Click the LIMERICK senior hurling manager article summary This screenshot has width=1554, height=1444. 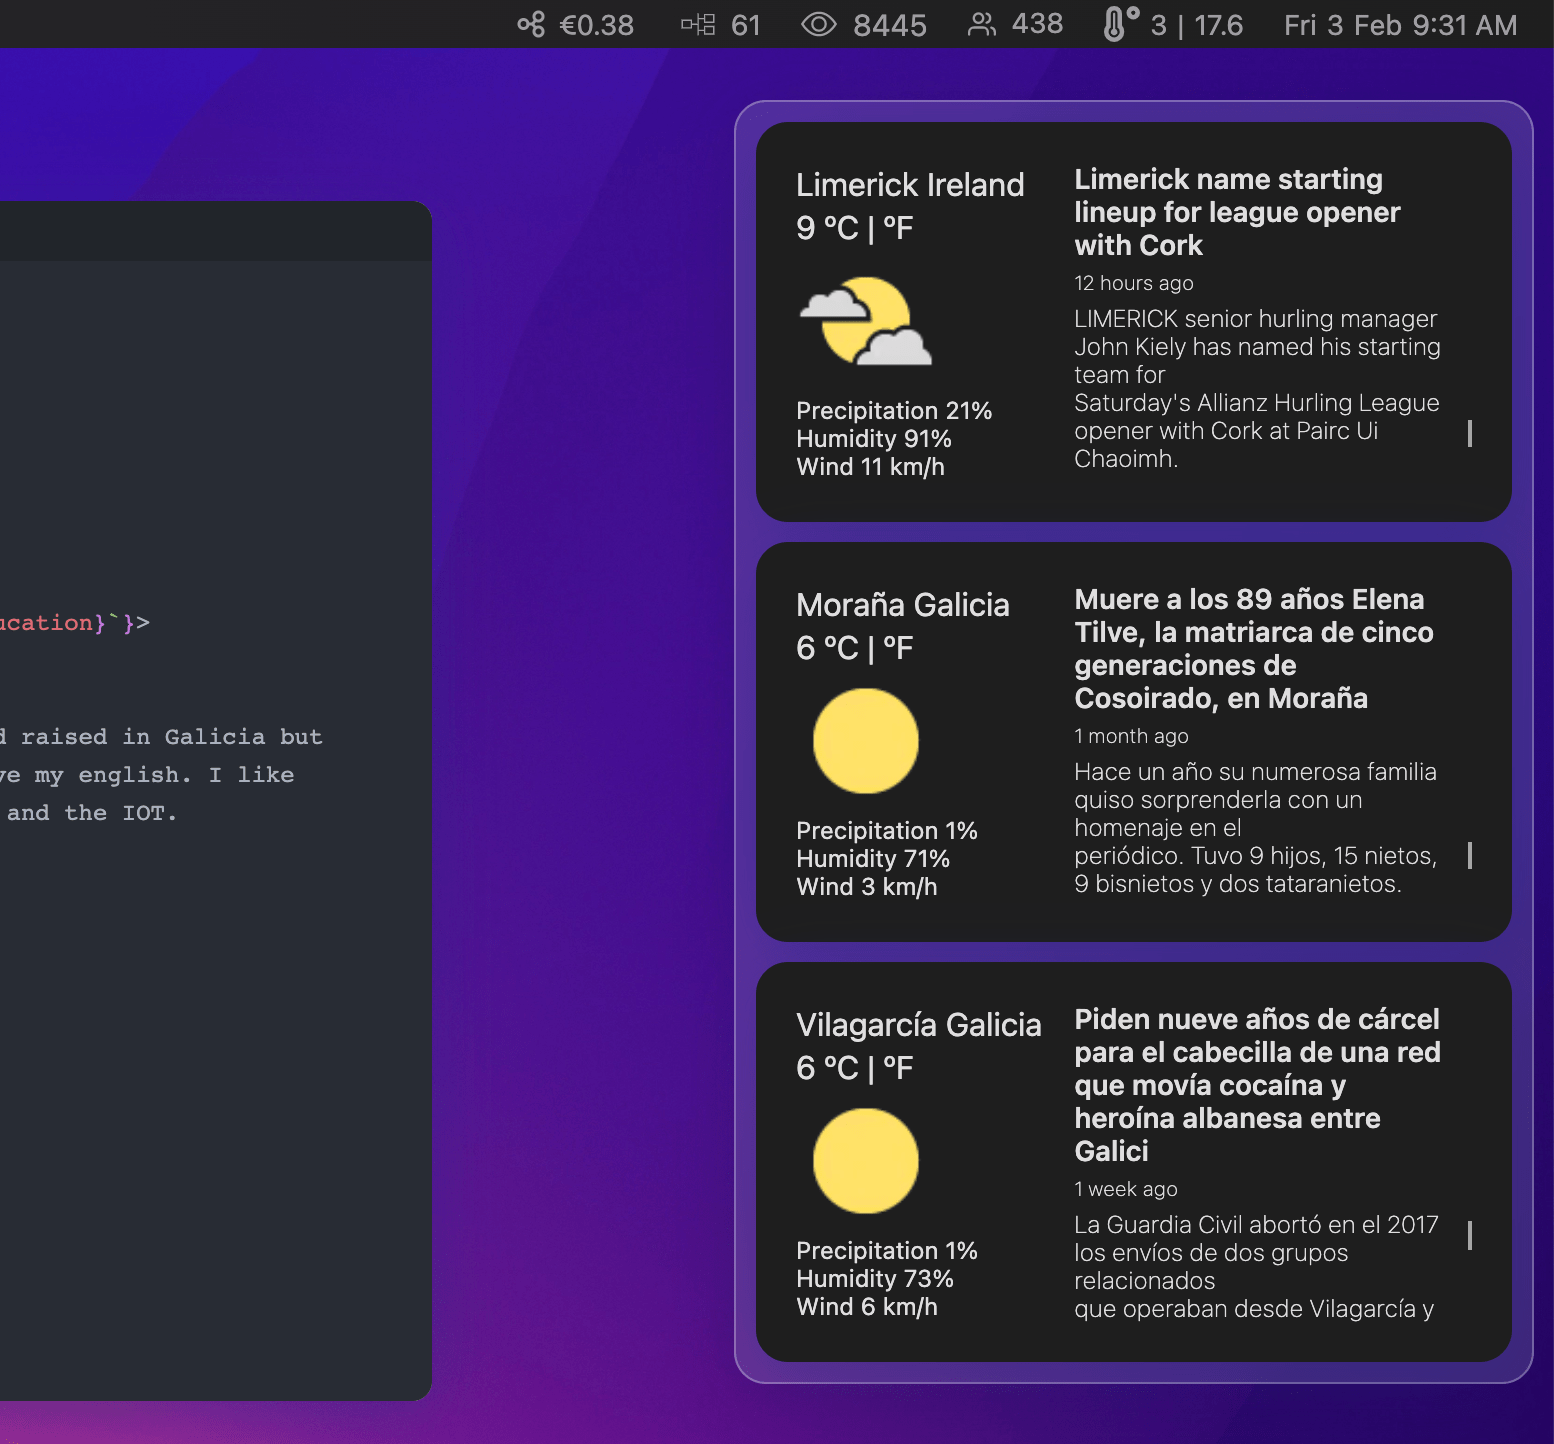(1257, 389)
